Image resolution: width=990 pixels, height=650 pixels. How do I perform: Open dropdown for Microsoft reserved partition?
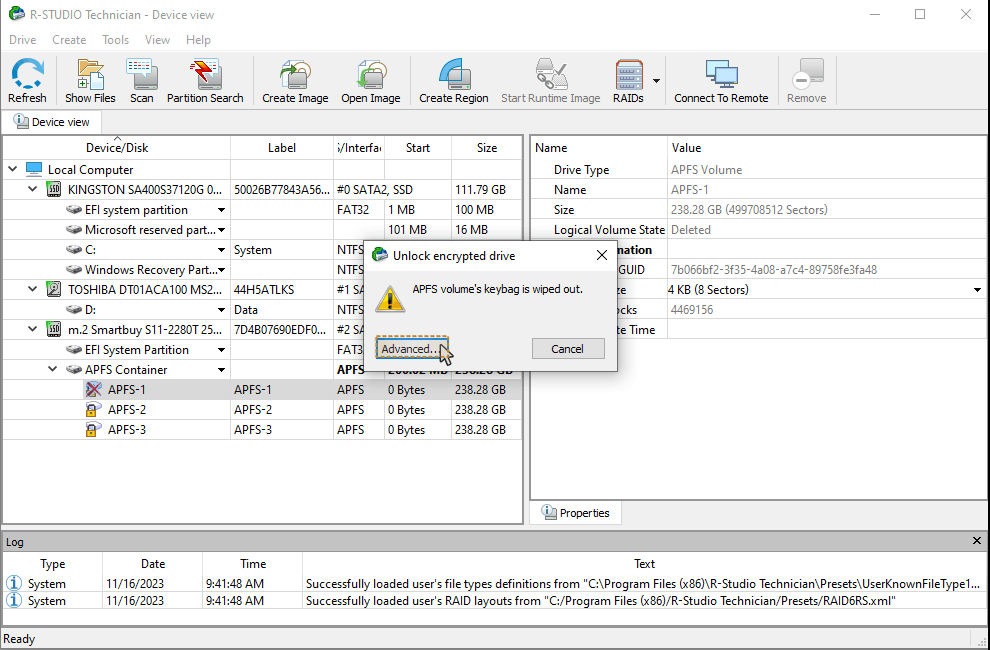click(x=222, y=230)
